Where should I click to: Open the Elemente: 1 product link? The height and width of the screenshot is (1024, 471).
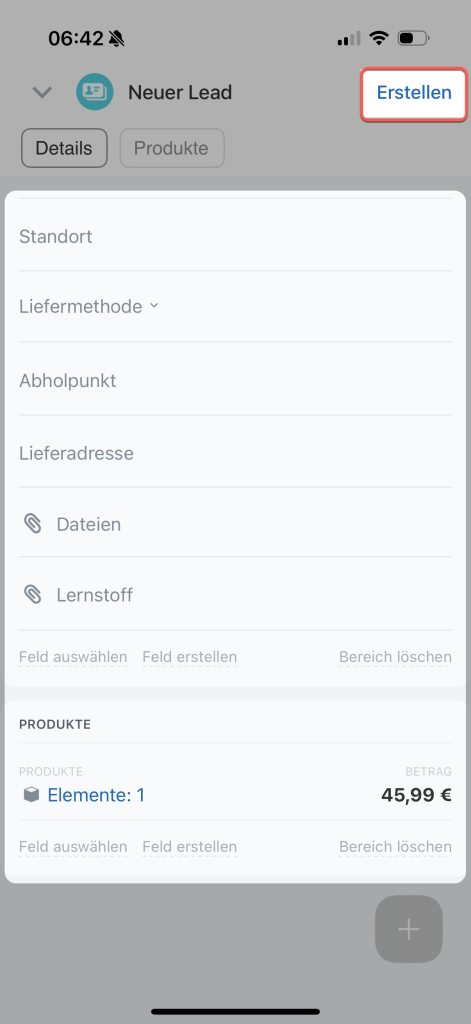(x=96, y=795)
